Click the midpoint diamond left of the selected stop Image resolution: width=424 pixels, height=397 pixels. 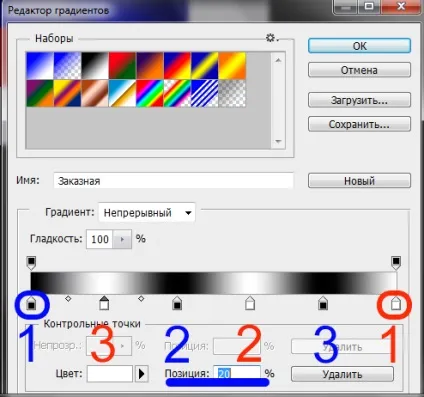pyautogui.click(x=68, y=299)
